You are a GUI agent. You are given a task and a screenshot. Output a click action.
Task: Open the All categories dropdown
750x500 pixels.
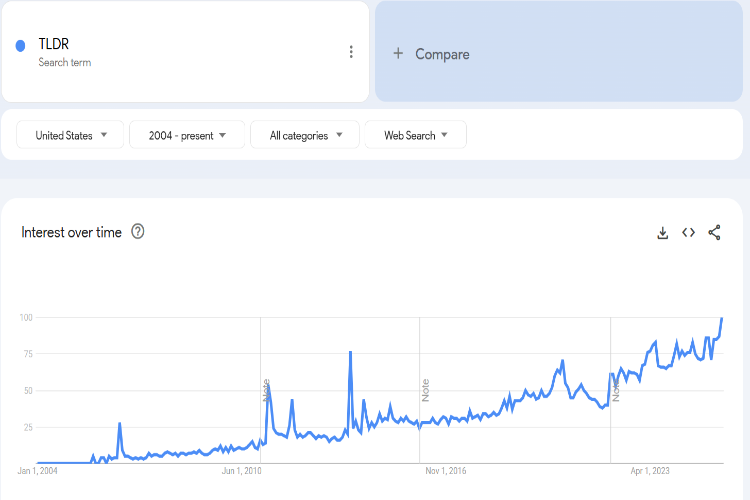coord(313,135)
